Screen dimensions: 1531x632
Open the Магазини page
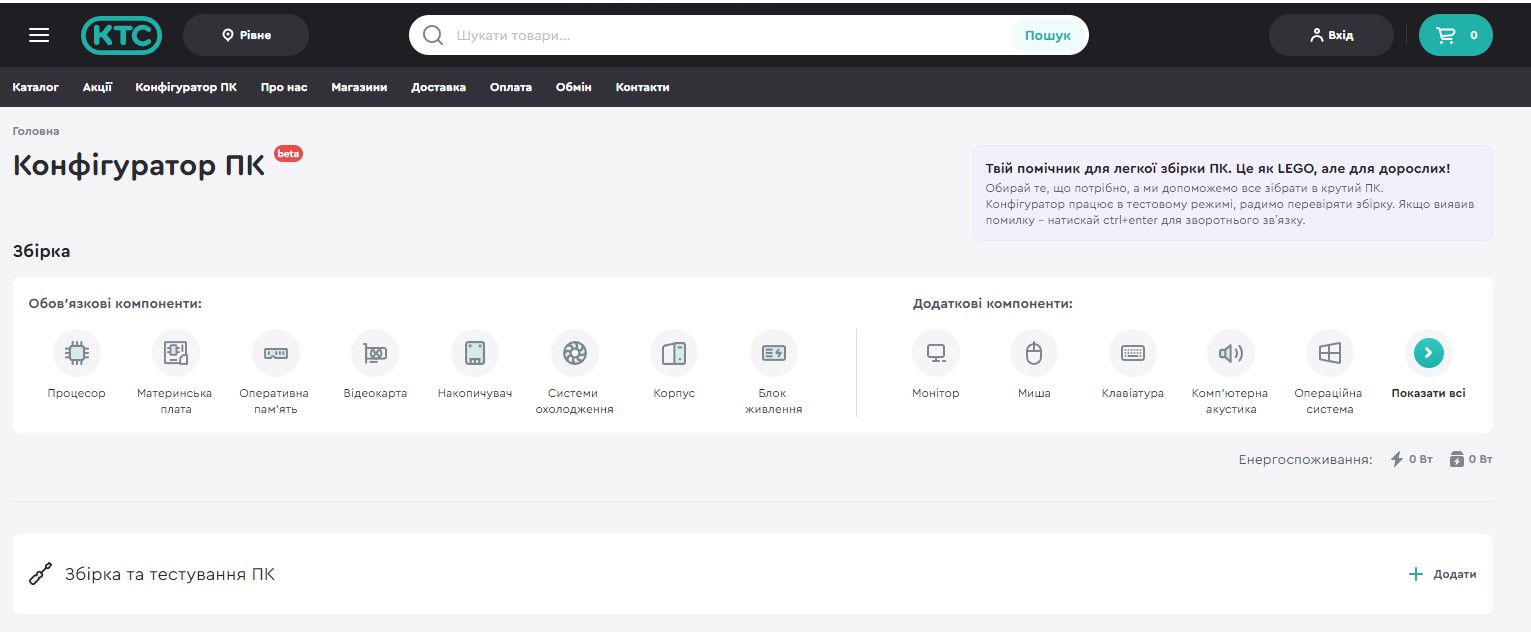click(359, 87)
